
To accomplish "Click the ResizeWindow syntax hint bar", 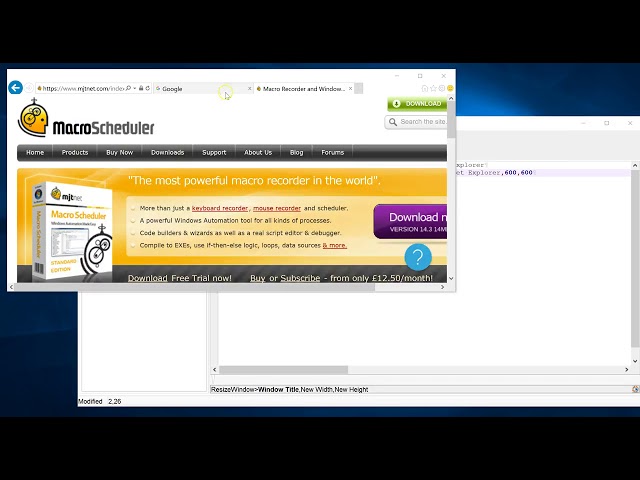I will pos(420,389).
